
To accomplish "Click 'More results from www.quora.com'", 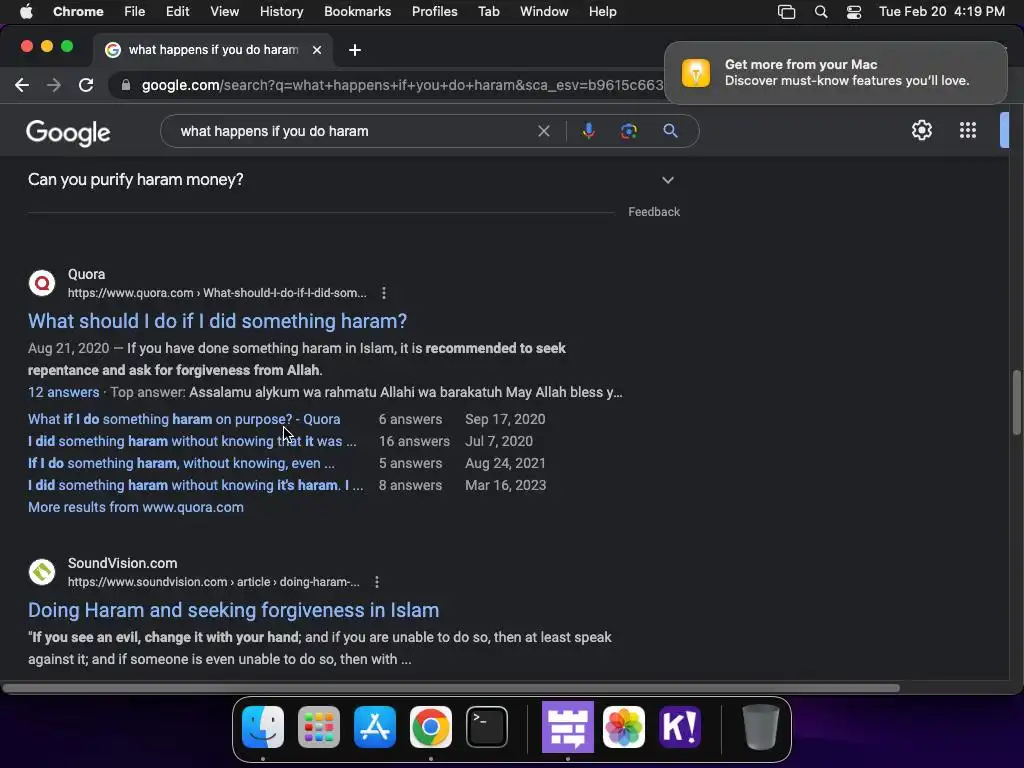I will pos(136,507).
